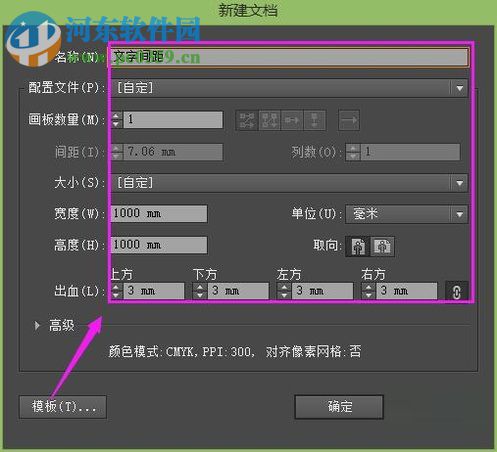The image size is (497, 452).
Task: Select grid by column artboard layout icon
Action: coord(270,120)
